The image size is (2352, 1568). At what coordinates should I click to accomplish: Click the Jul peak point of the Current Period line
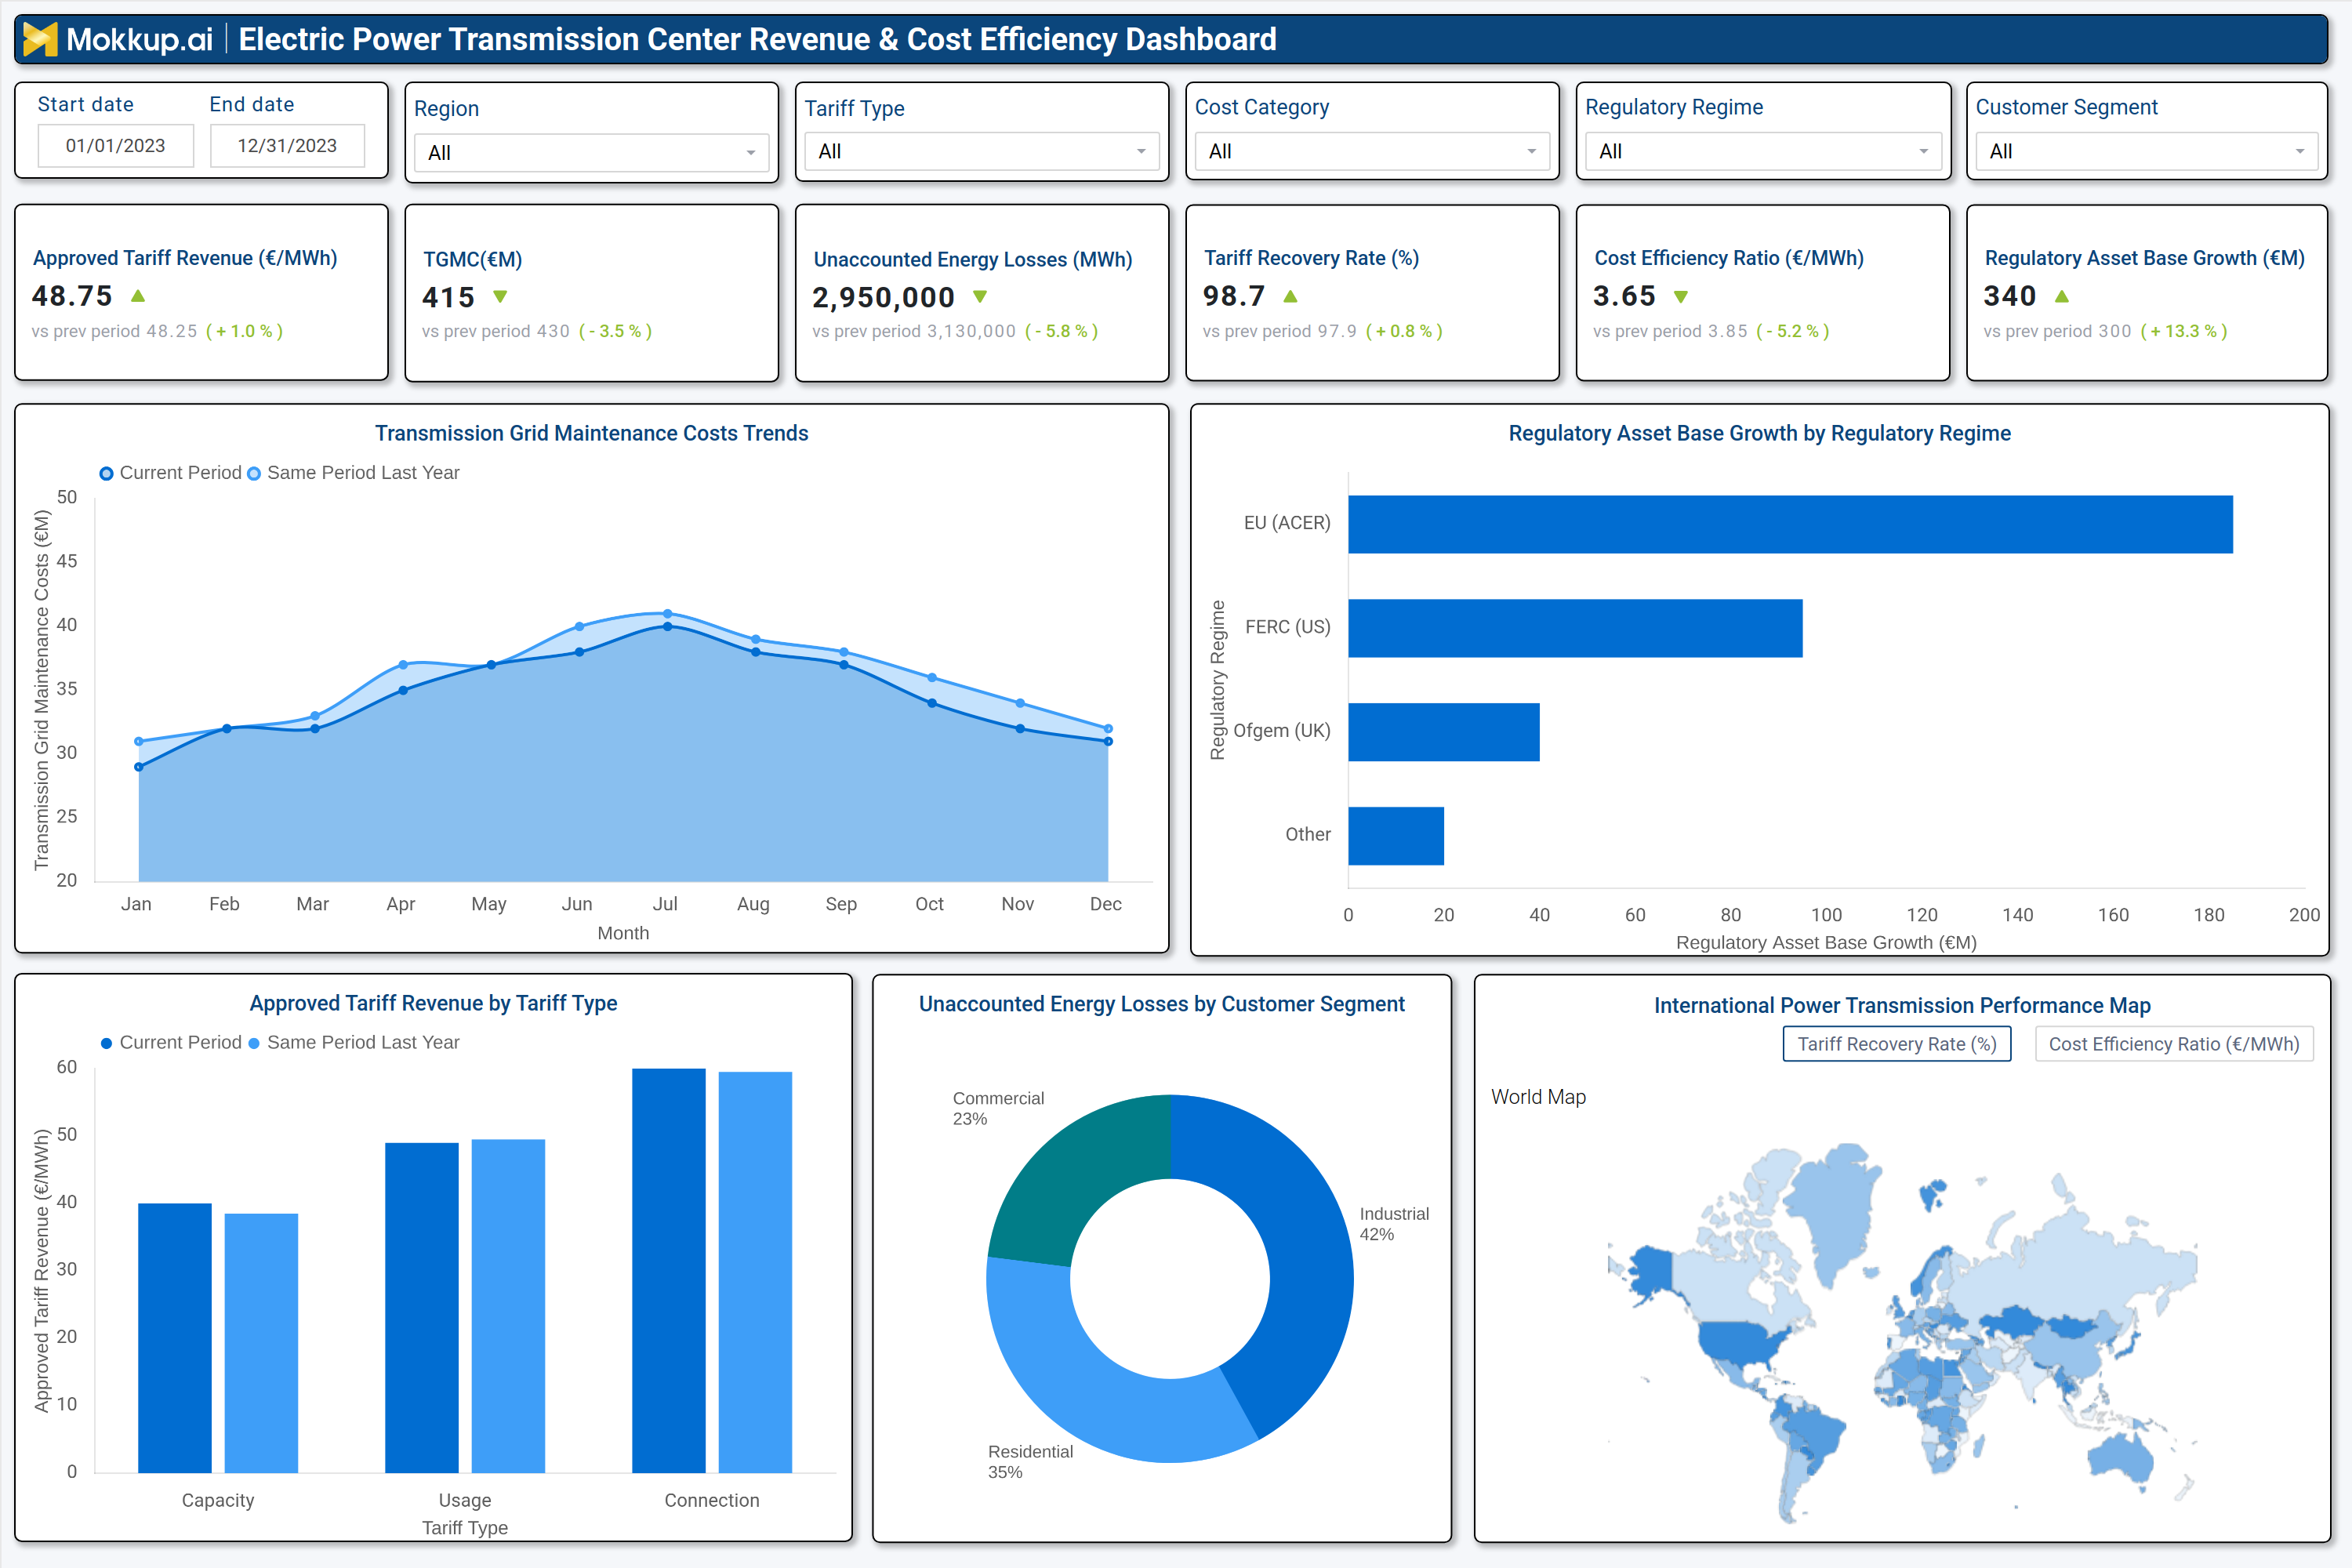tap(668, 627)
